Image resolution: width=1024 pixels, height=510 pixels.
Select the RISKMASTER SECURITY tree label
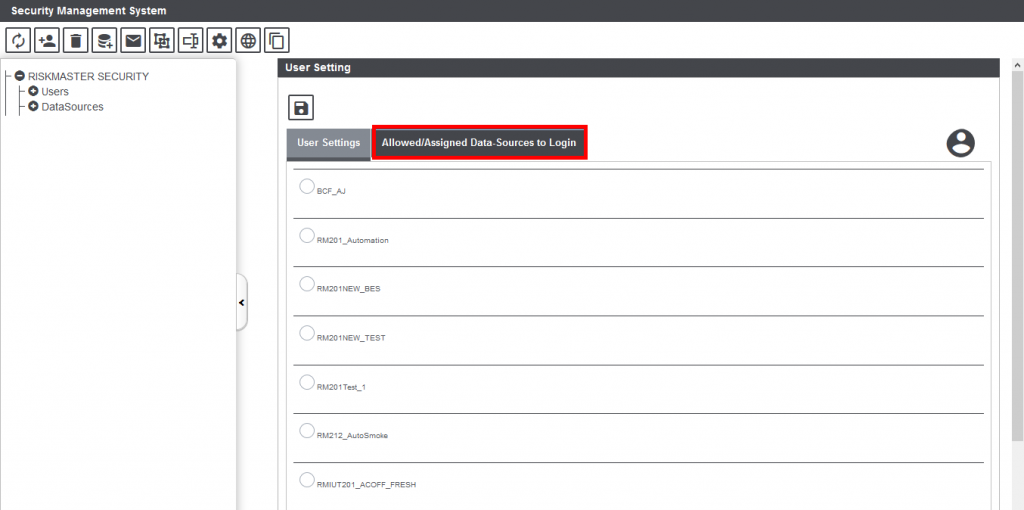pyautogui.click(x=88, y=76)
